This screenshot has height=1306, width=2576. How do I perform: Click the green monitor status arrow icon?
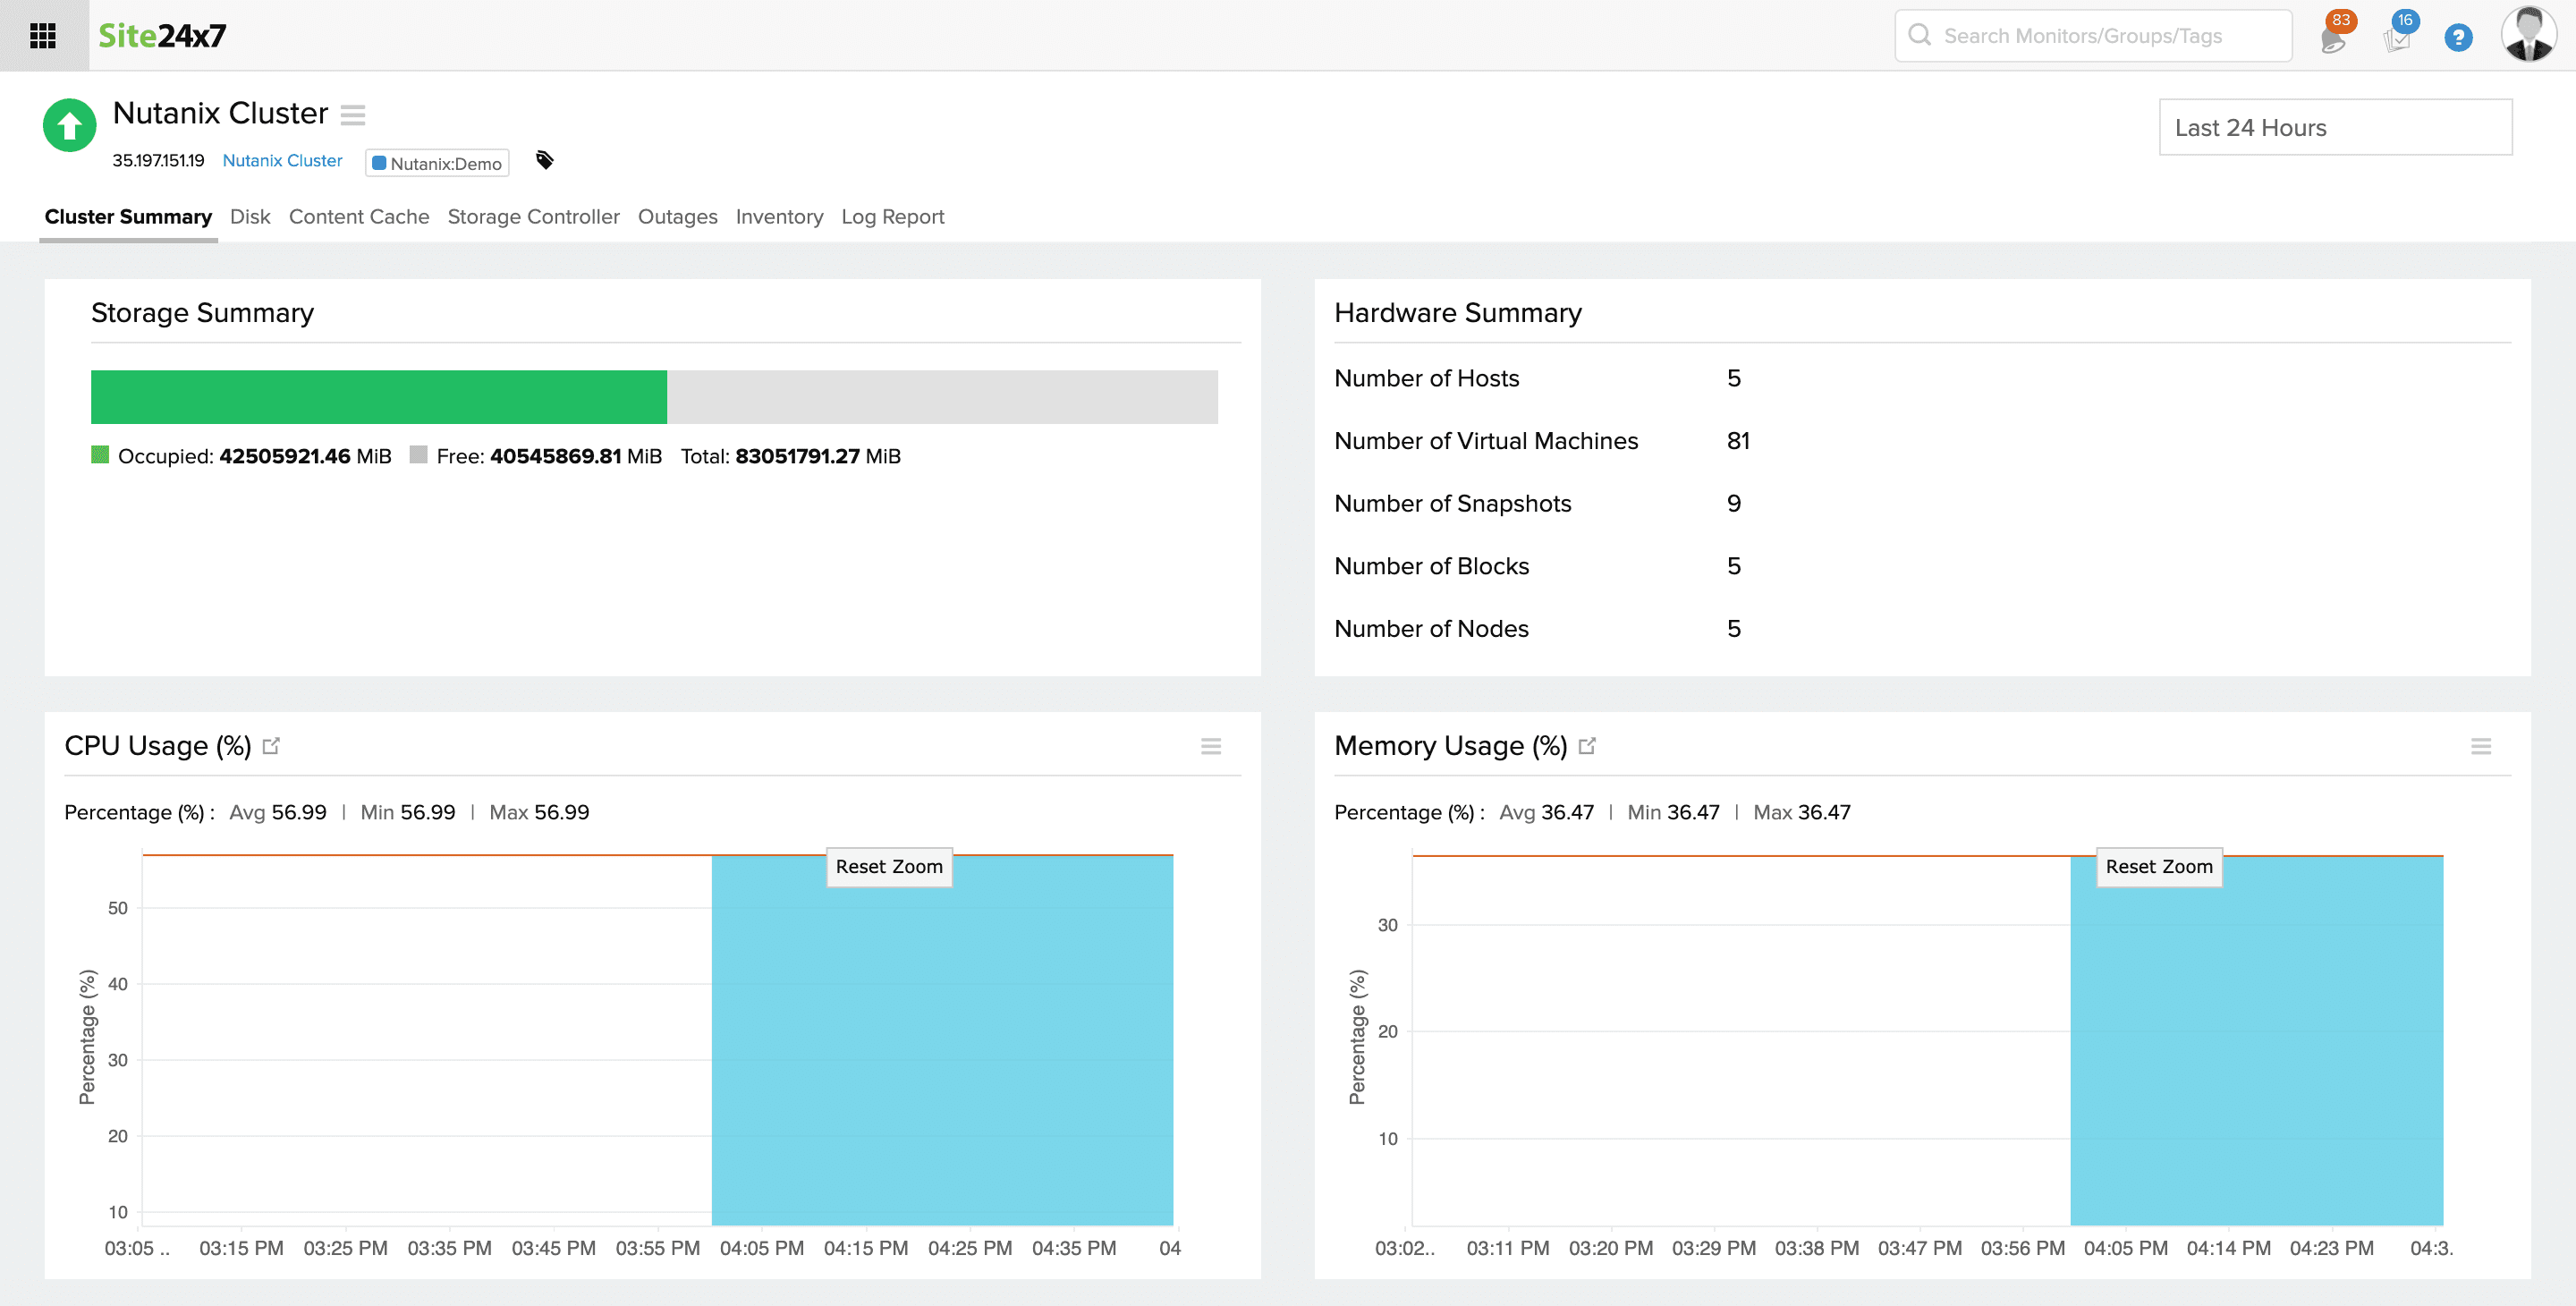click(x=68, y=126)
